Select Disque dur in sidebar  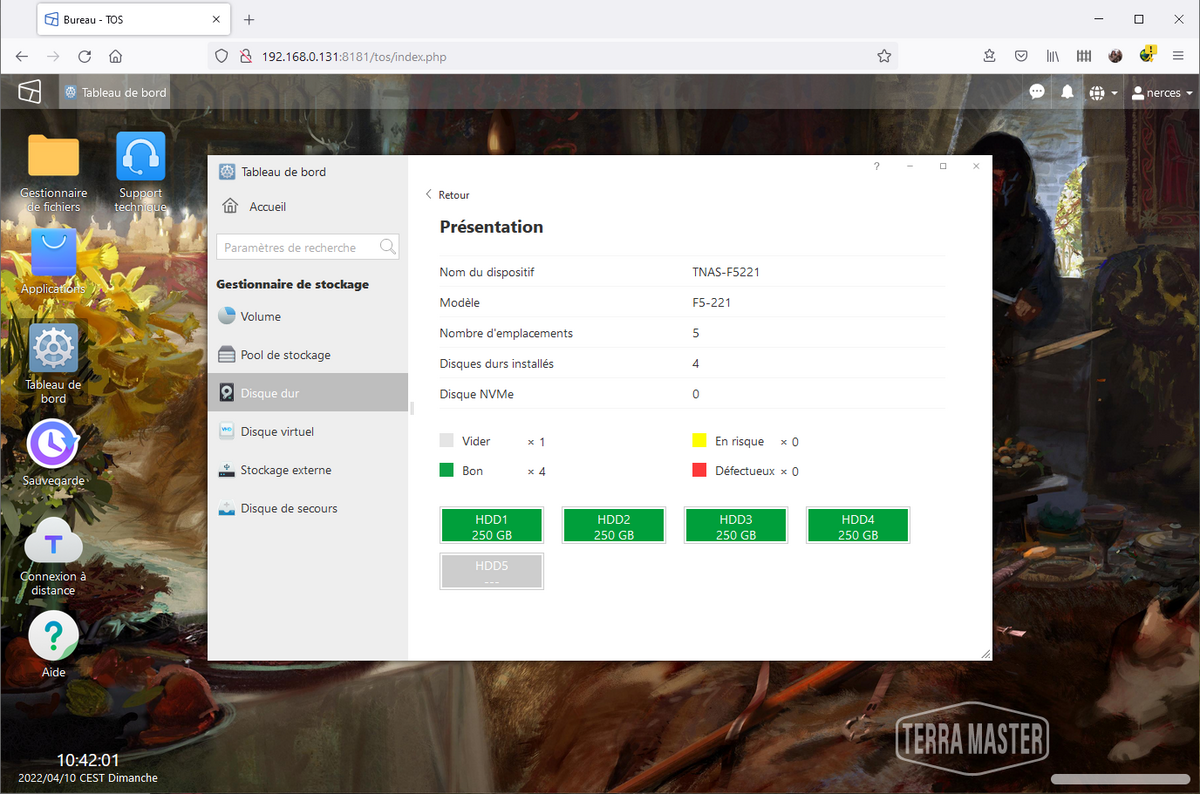(308, 393)
